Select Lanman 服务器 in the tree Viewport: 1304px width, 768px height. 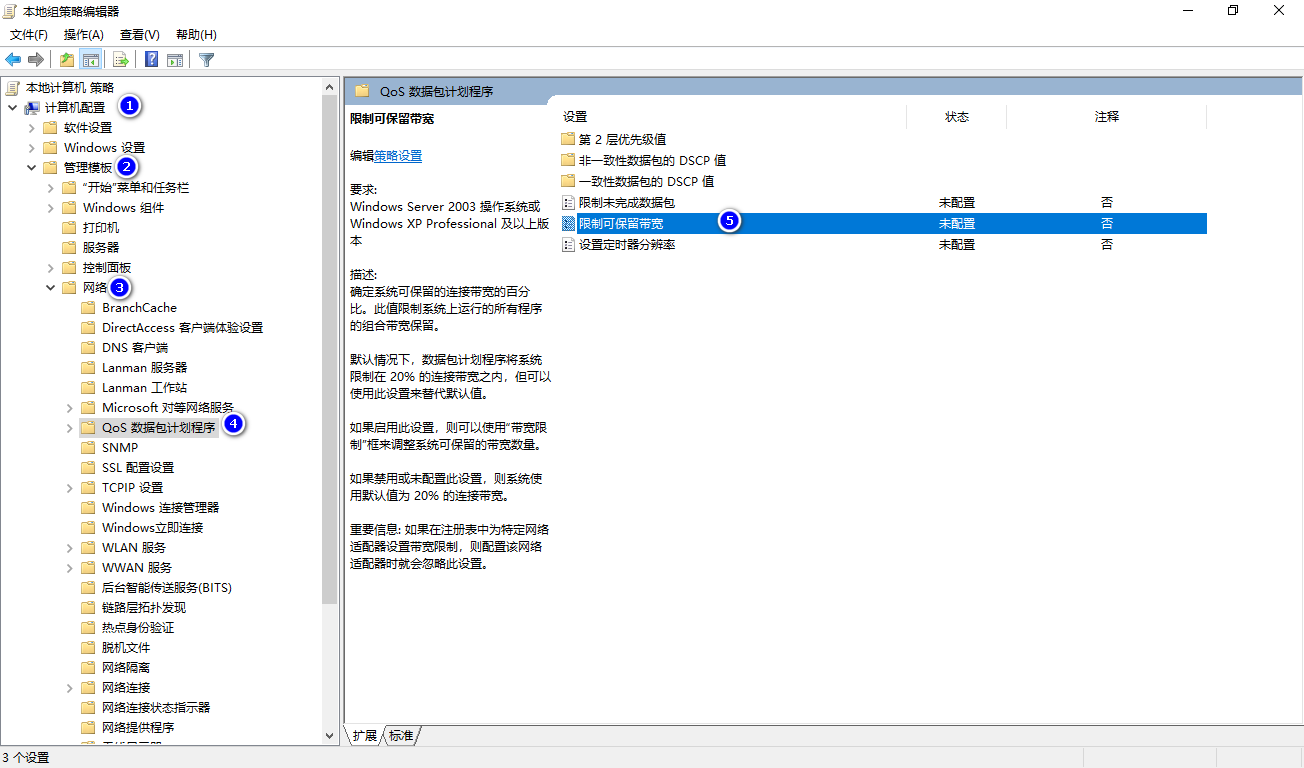(144, 367)
